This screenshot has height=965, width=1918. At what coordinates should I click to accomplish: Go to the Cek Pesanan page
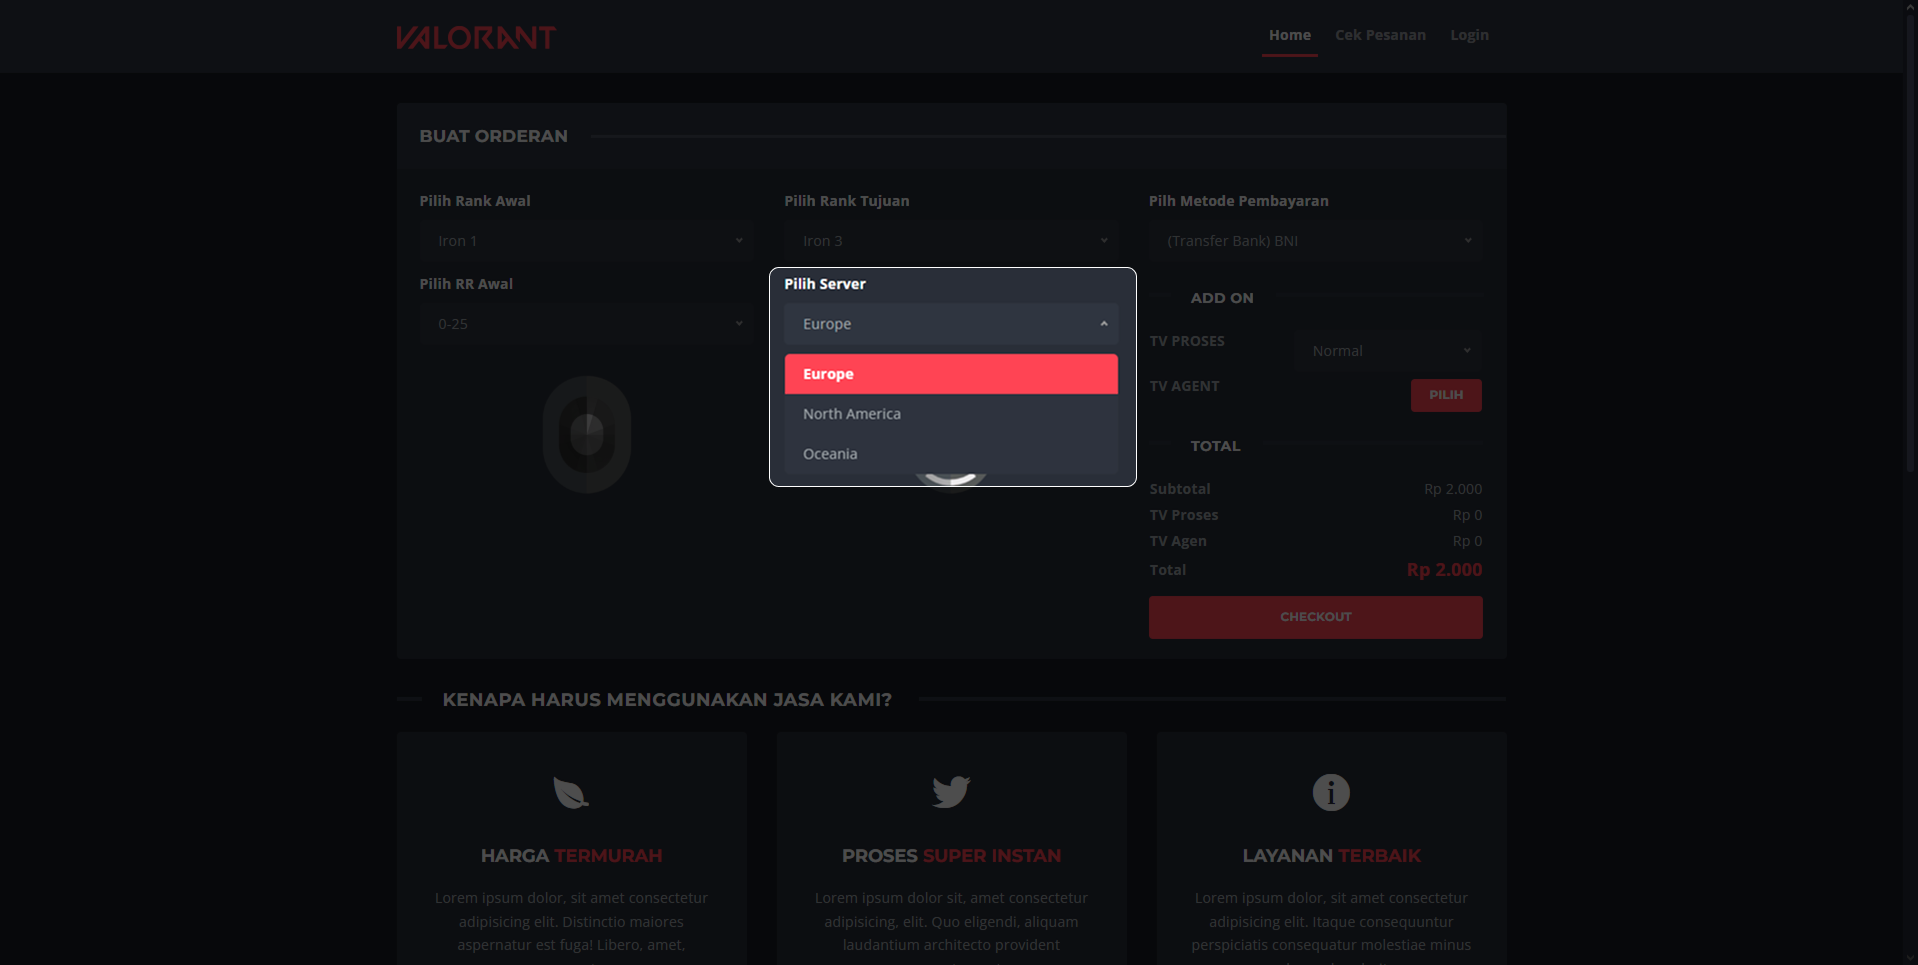(x=1380, y=35)
